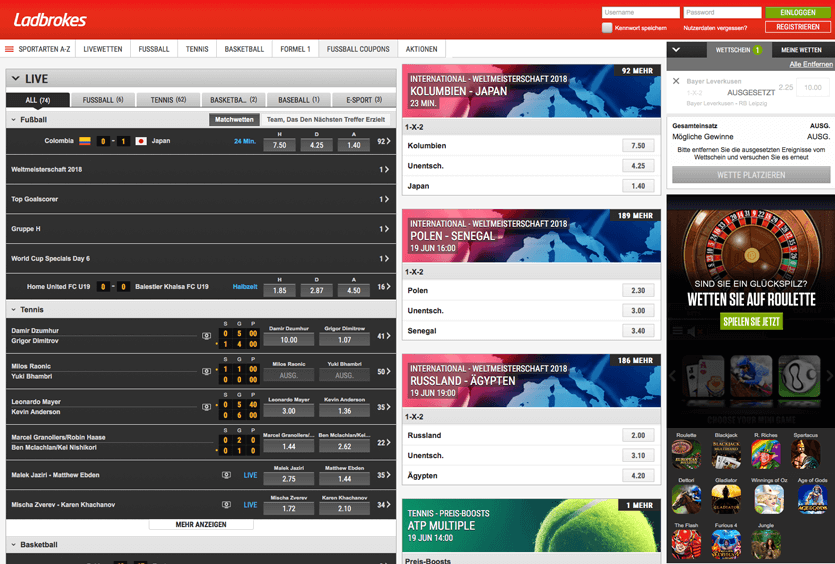Open the Roulette mini game icon
The width and height of the screenshot is (835, 564).
coord(686,454)
